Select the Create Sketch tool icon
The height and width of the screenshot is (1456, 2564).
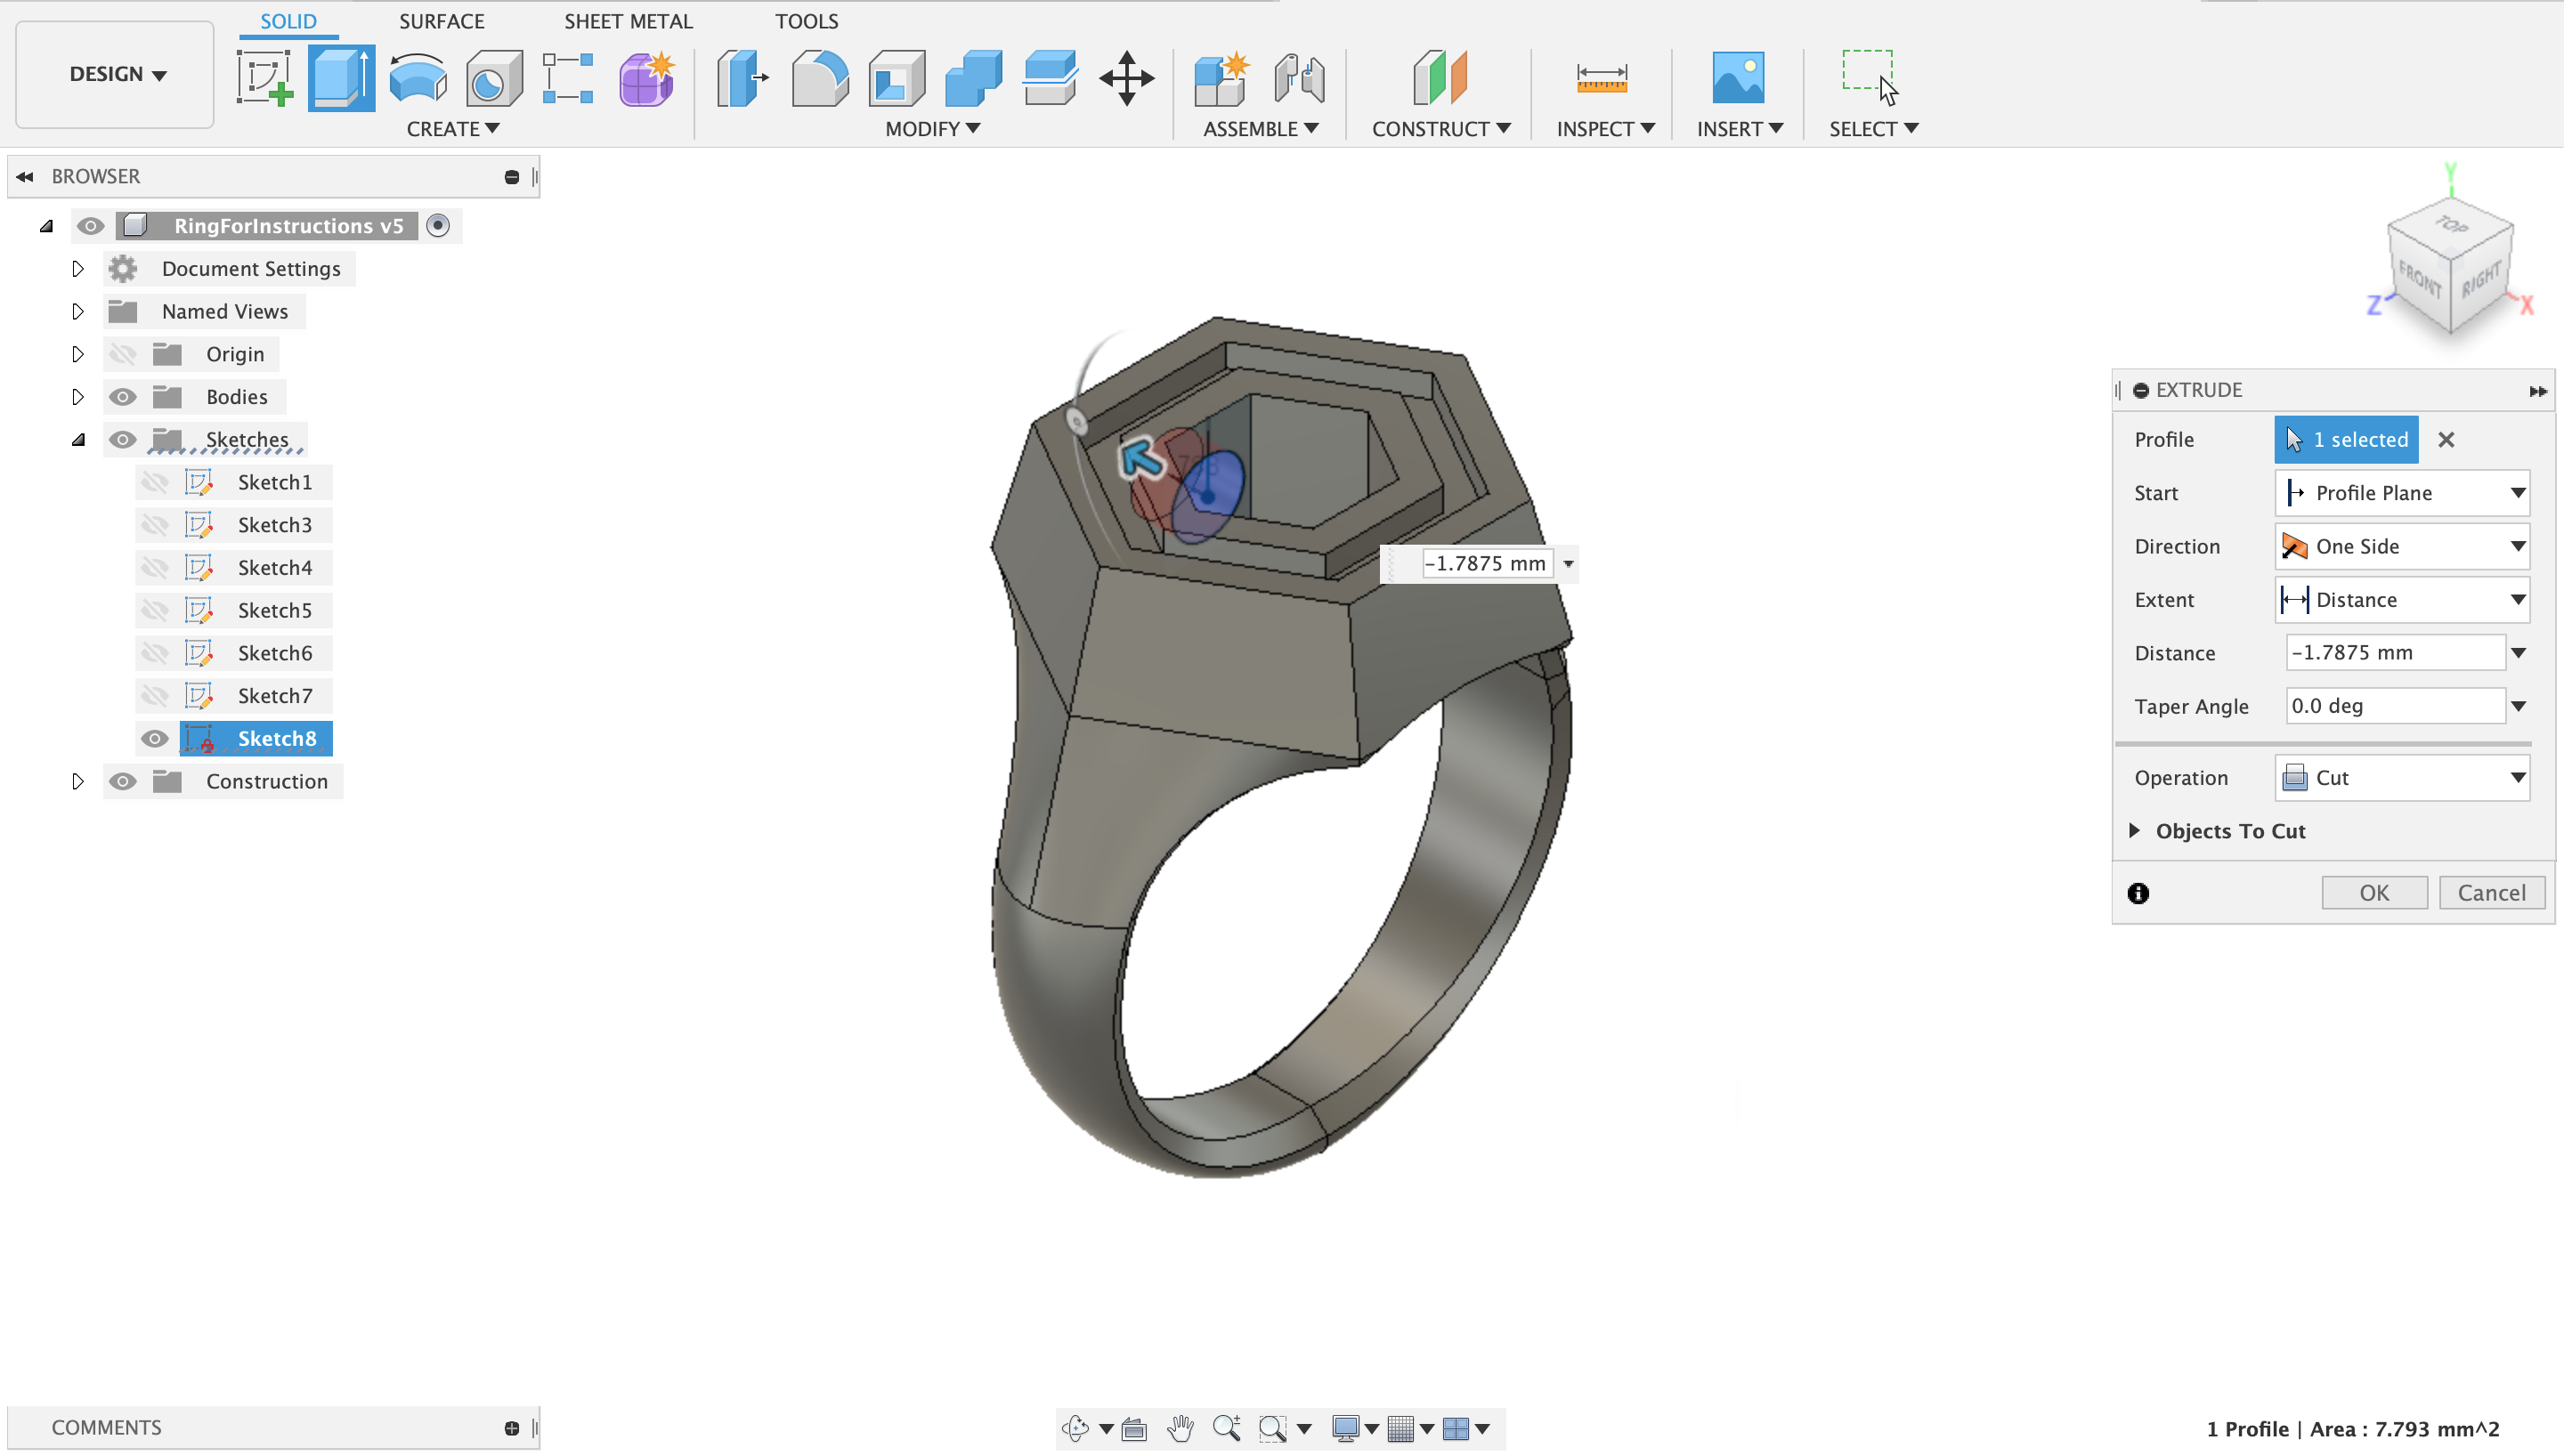[264, 78]
